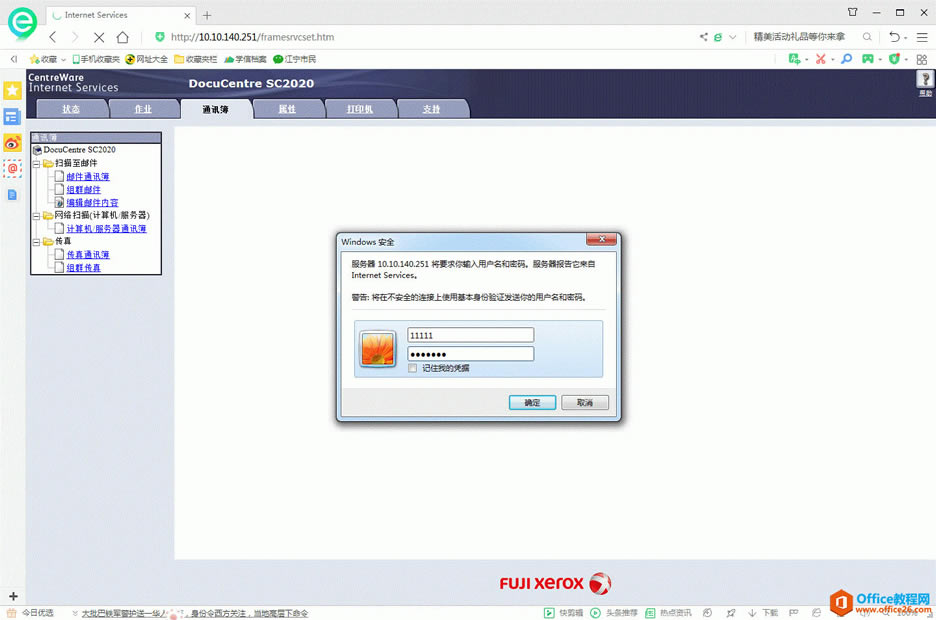The height and width of the screenshot is (620, 936).
Task: Open the hamburger main menu
Action: tap(922, 37)
